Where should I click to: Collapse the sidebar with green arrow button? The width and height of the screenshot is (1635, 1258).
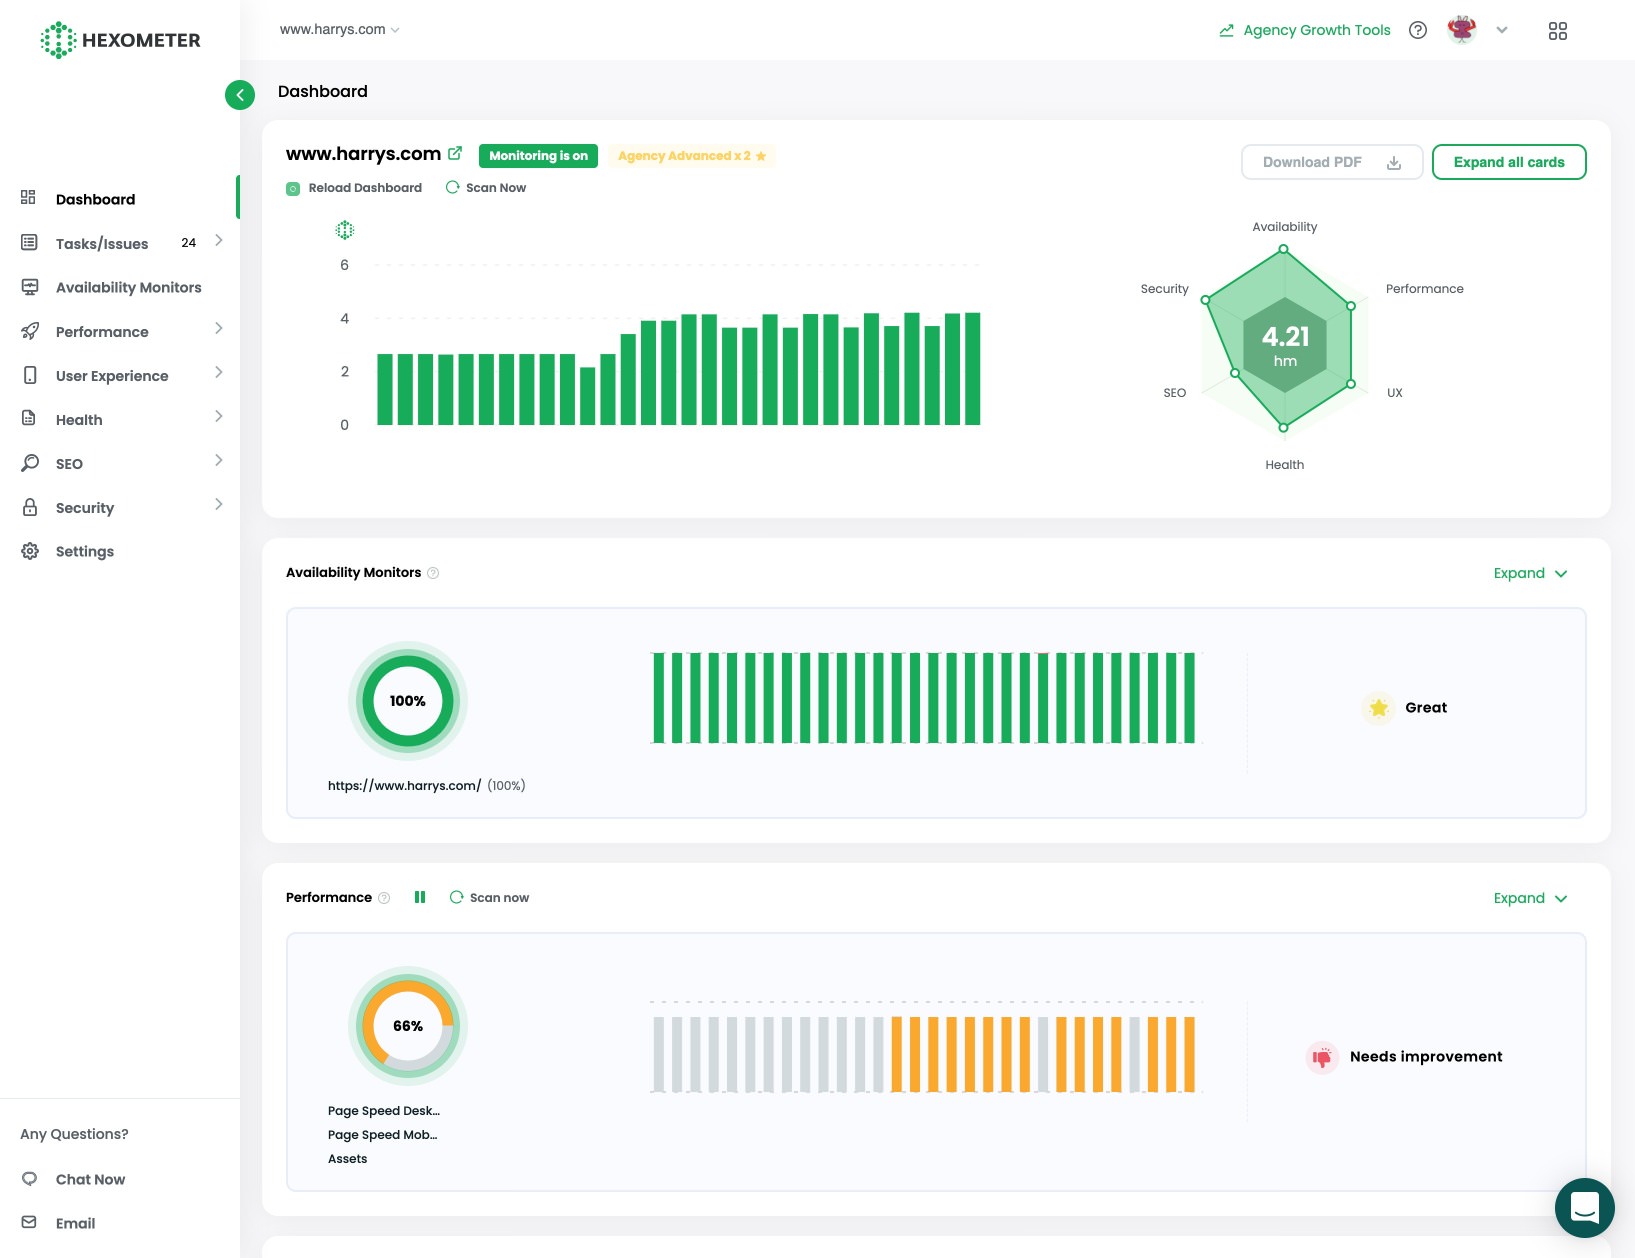pyautogui.click(x=240, y=95)
